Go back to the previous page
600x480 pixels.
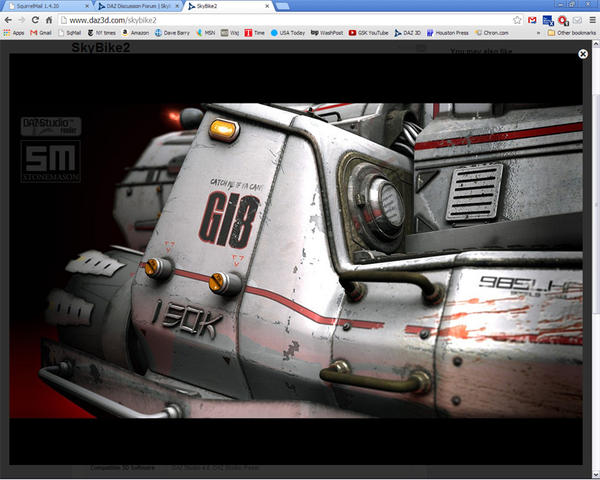click(8, 20)
